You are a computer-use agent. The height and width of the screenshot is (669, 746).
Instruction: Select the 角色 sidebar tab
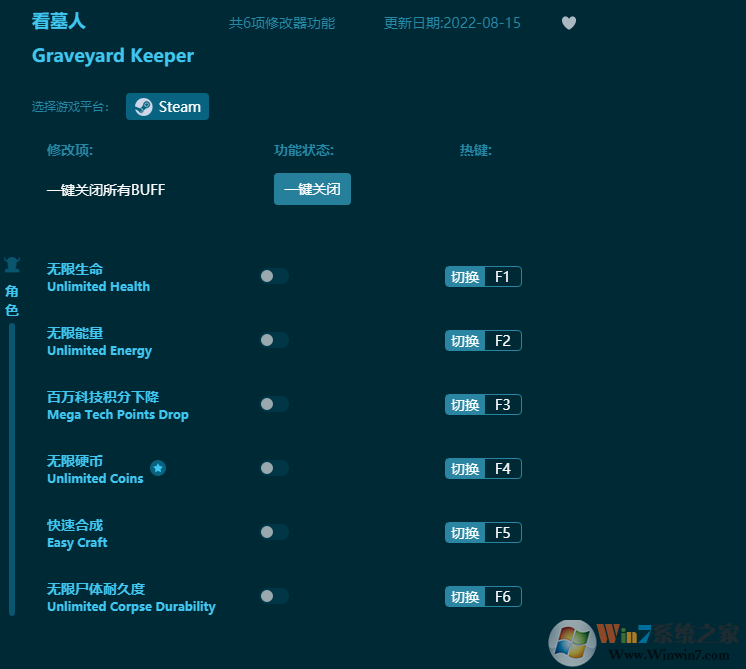[x=12, y=300]
